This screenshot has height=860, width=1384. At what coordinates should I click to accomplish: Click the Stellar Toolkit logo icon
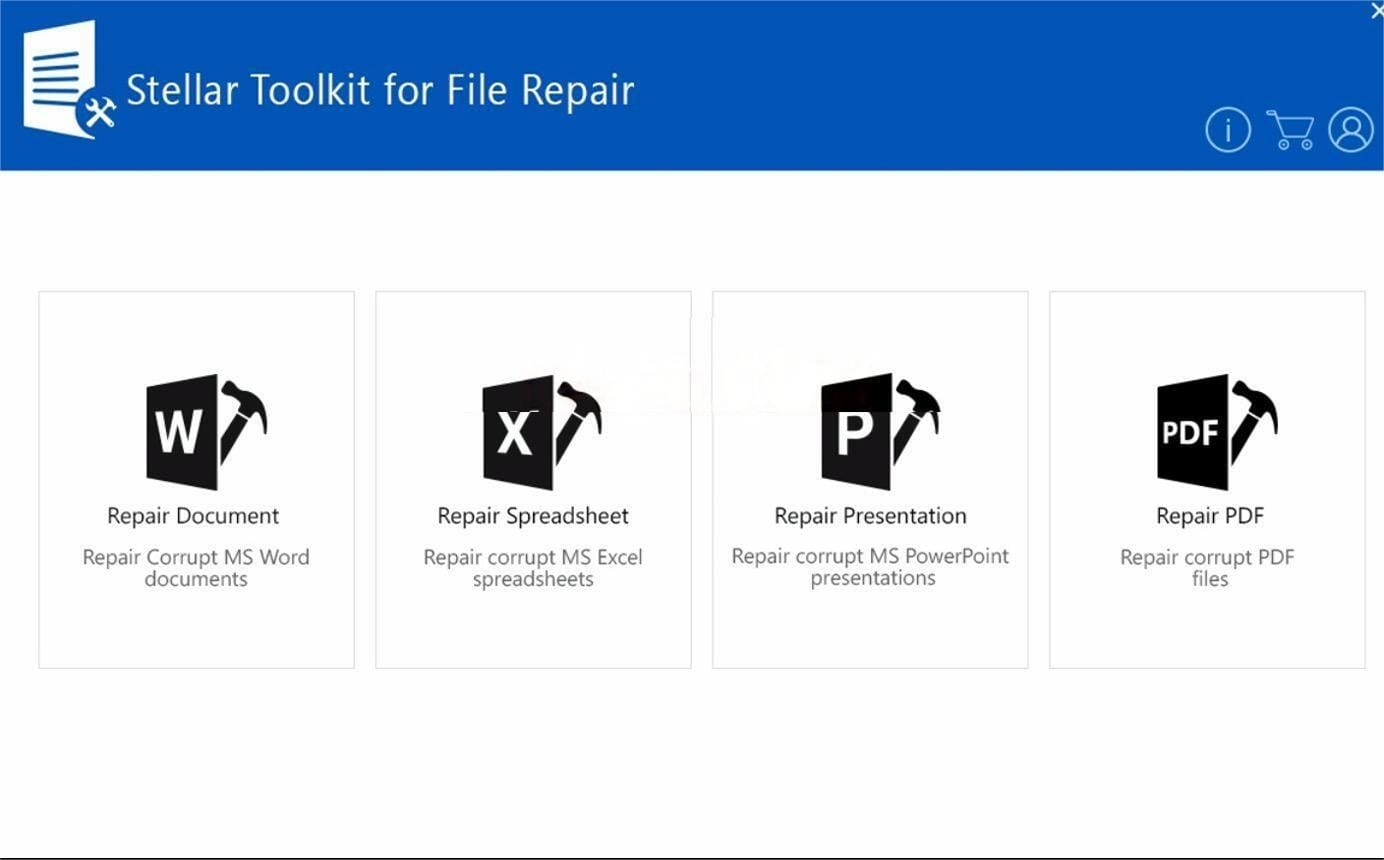(x=69, y=80)
